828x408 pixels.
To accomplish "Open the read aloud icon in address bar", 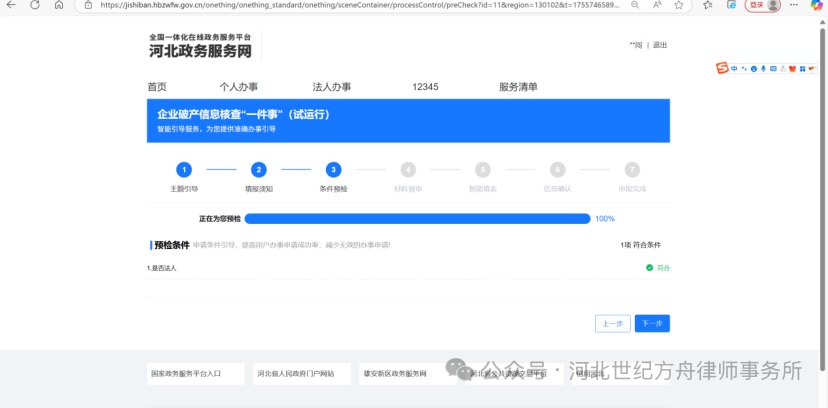I will click(657, 5).
